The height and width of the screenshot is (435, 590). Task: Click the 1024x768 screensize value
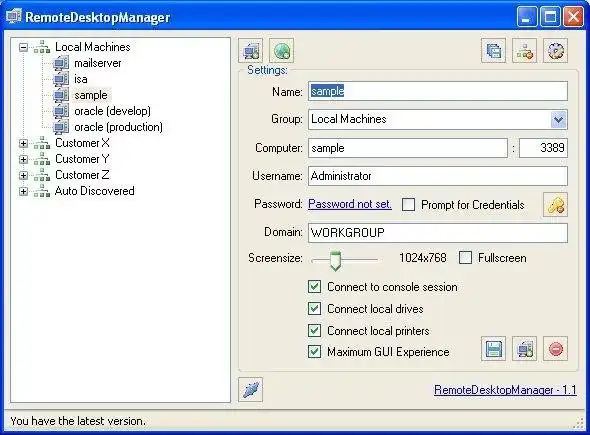(x=423, y=258)
